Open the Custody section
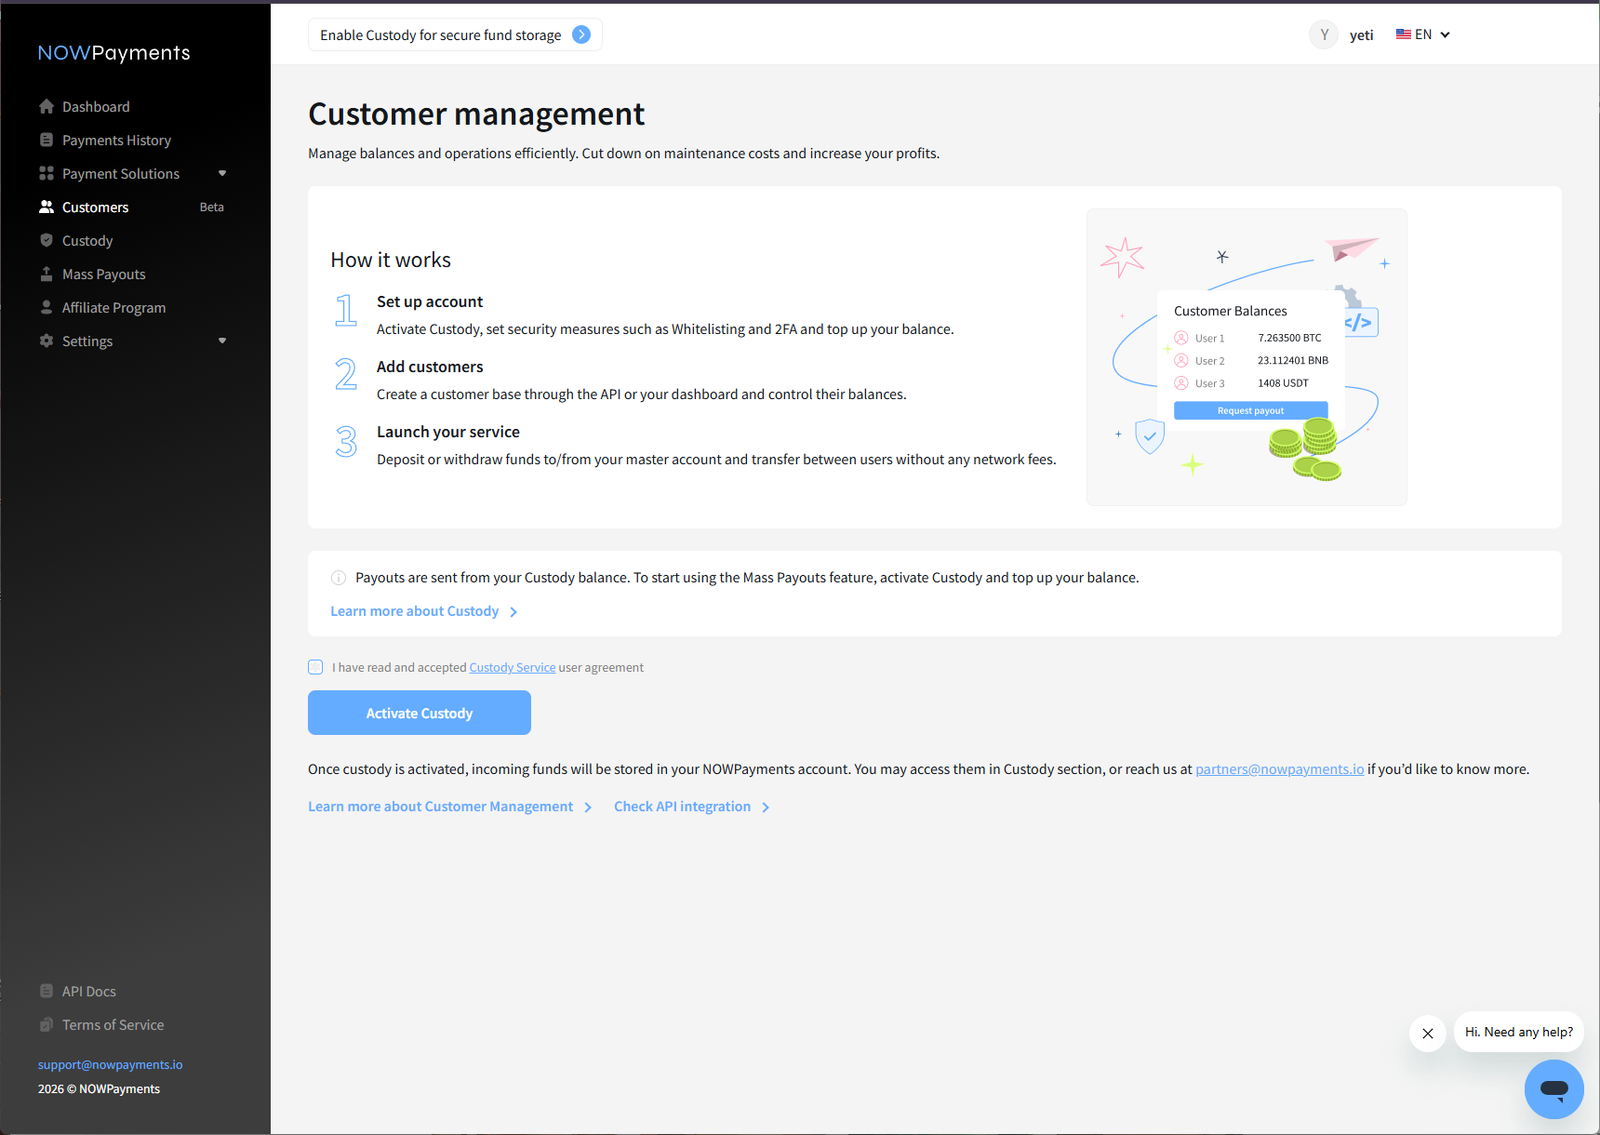This screenshot has height=1135, width=1600. [88, 240]
